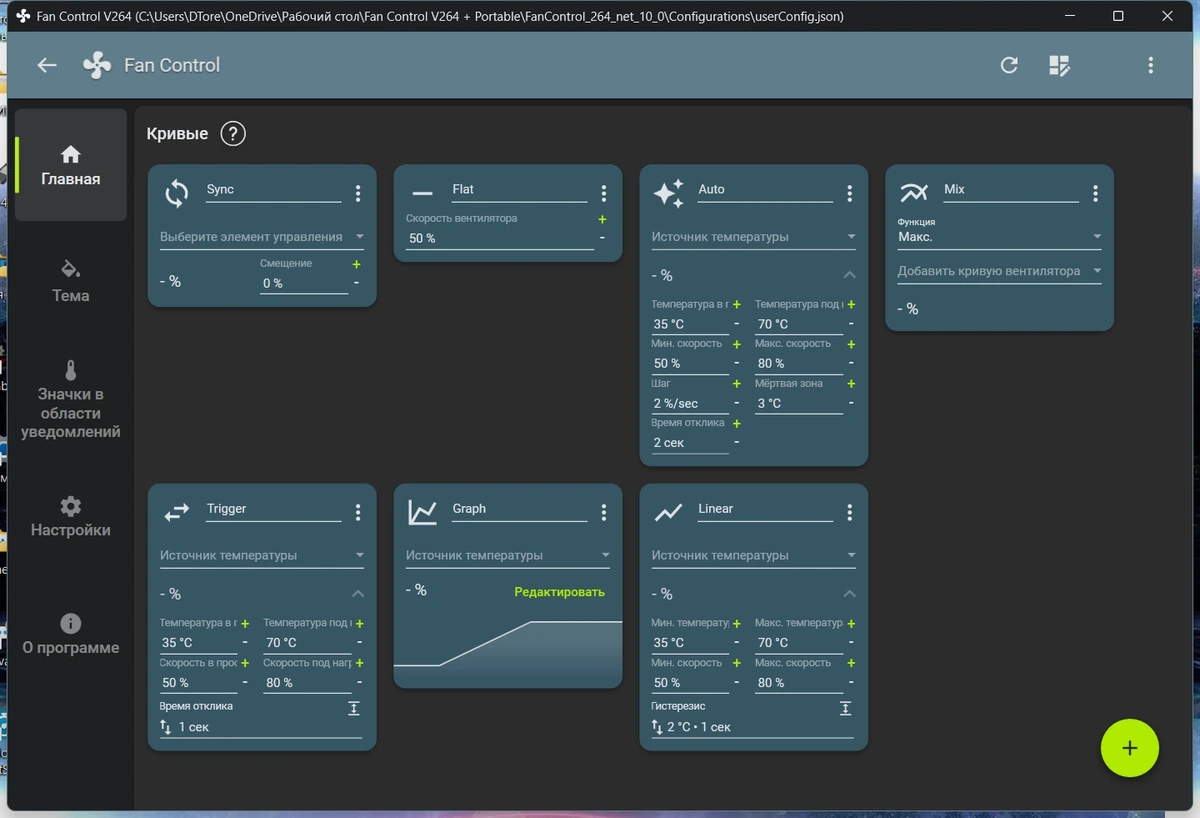
Task: Open options menu of Trigger card
Action: [358, 512]
